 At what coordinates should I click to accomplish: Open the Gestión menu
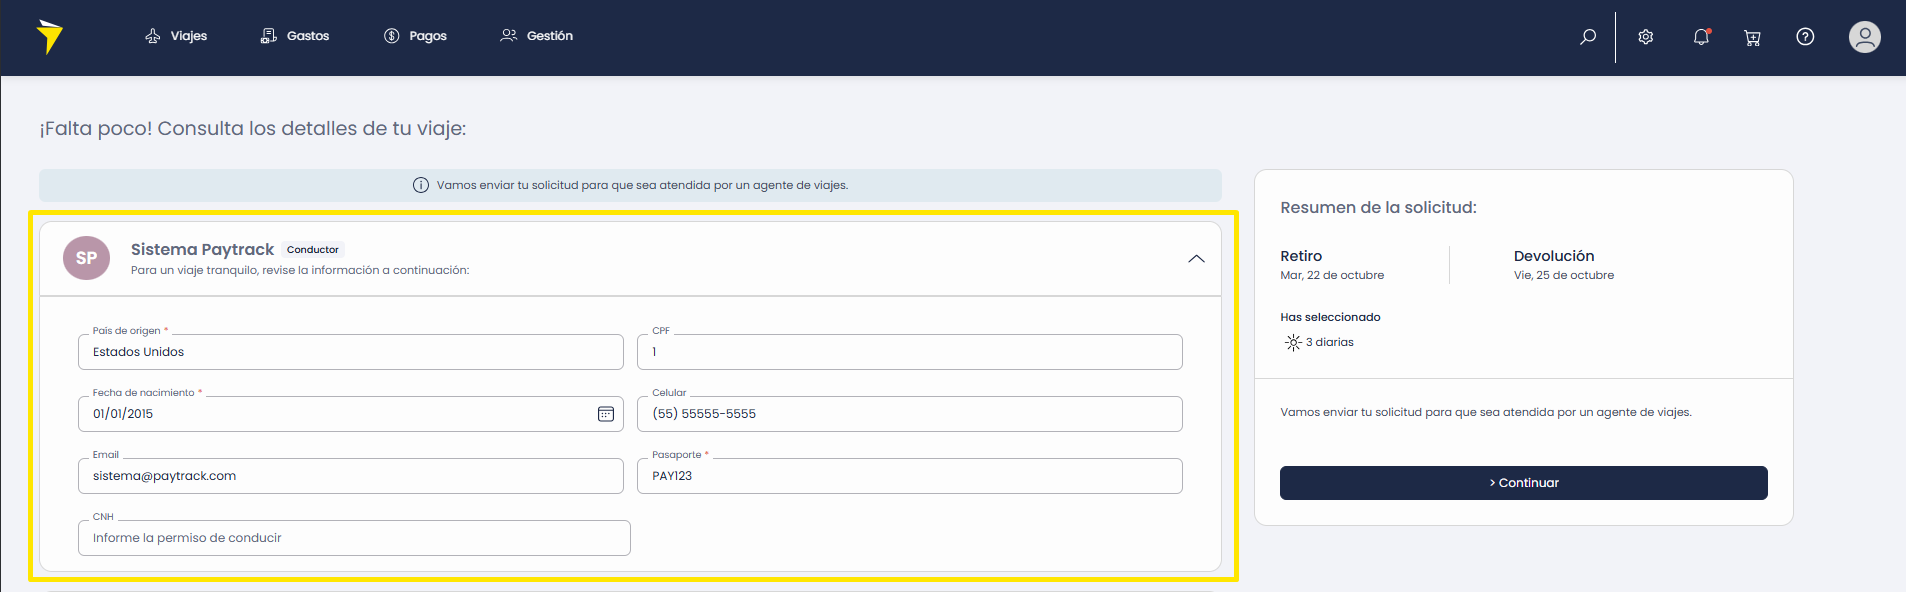tap(537, 36)
